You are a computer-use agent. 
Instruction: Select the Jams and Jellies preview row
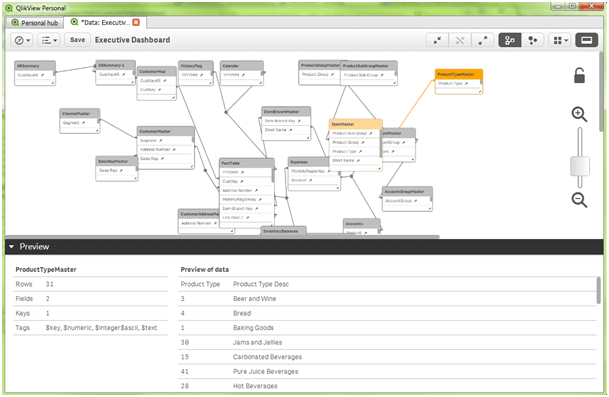pyautogui.click(x=387, y=342)
